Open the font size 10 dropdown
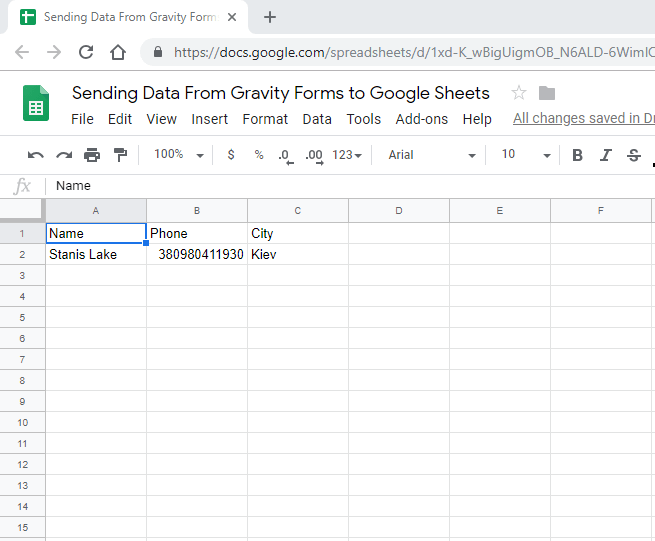 (x=526, y=155)
